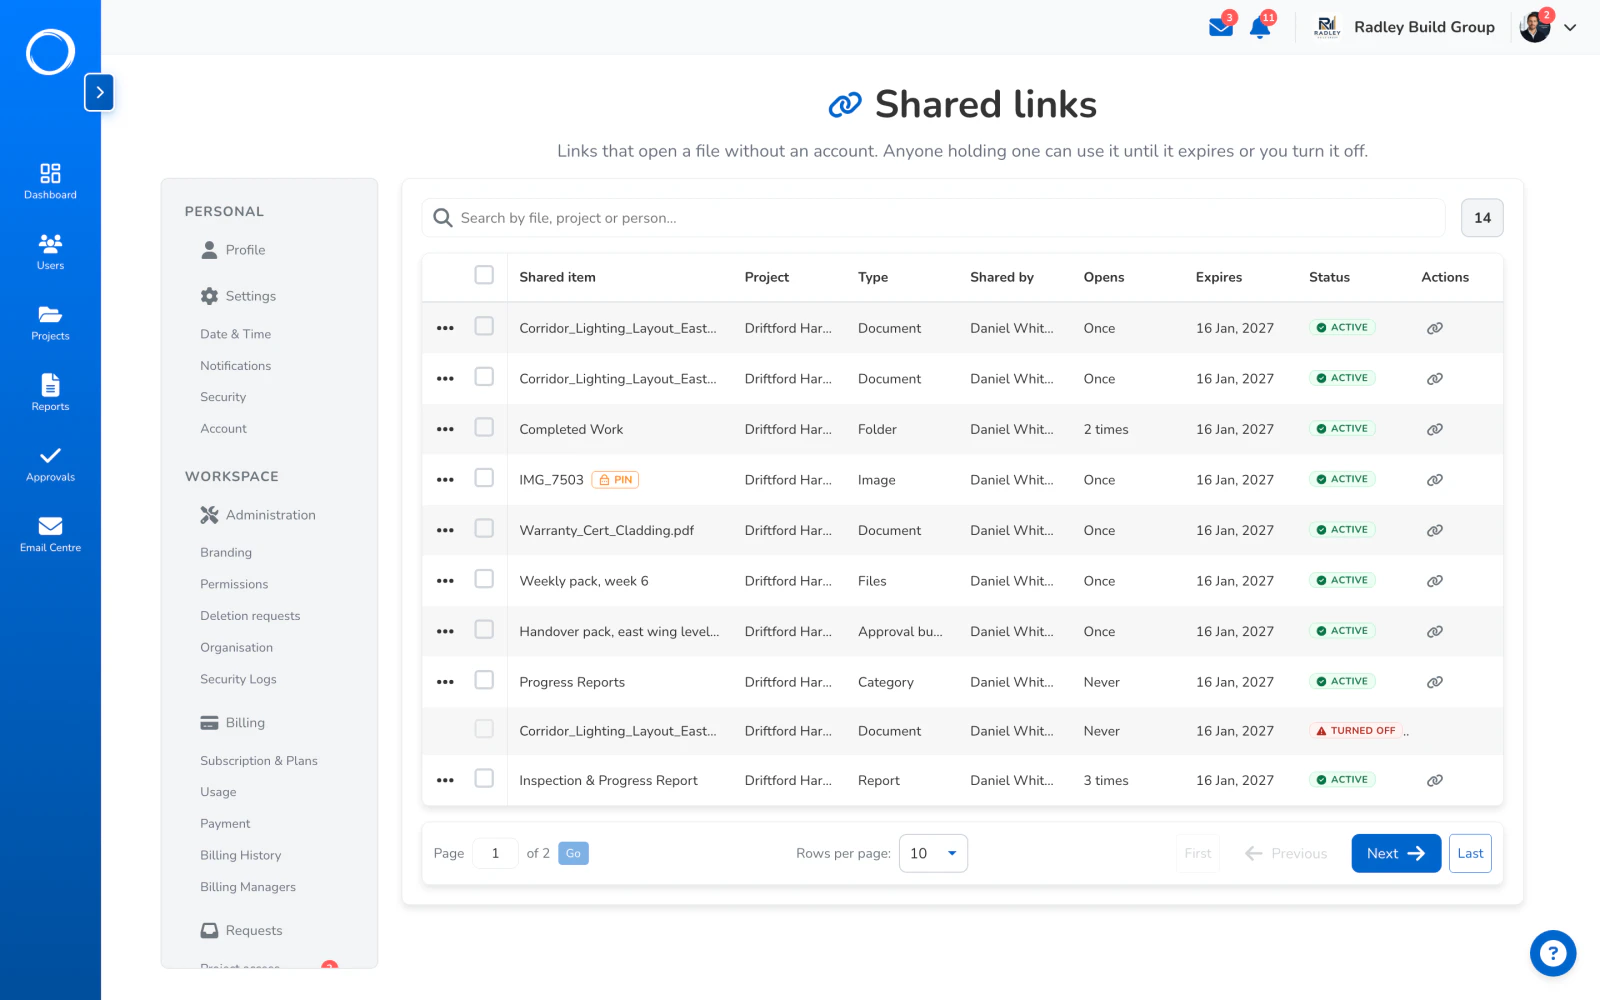Open row menu for Progress Reports
This screenshot has height=1000, width=1600.
(x=445, y=682)
